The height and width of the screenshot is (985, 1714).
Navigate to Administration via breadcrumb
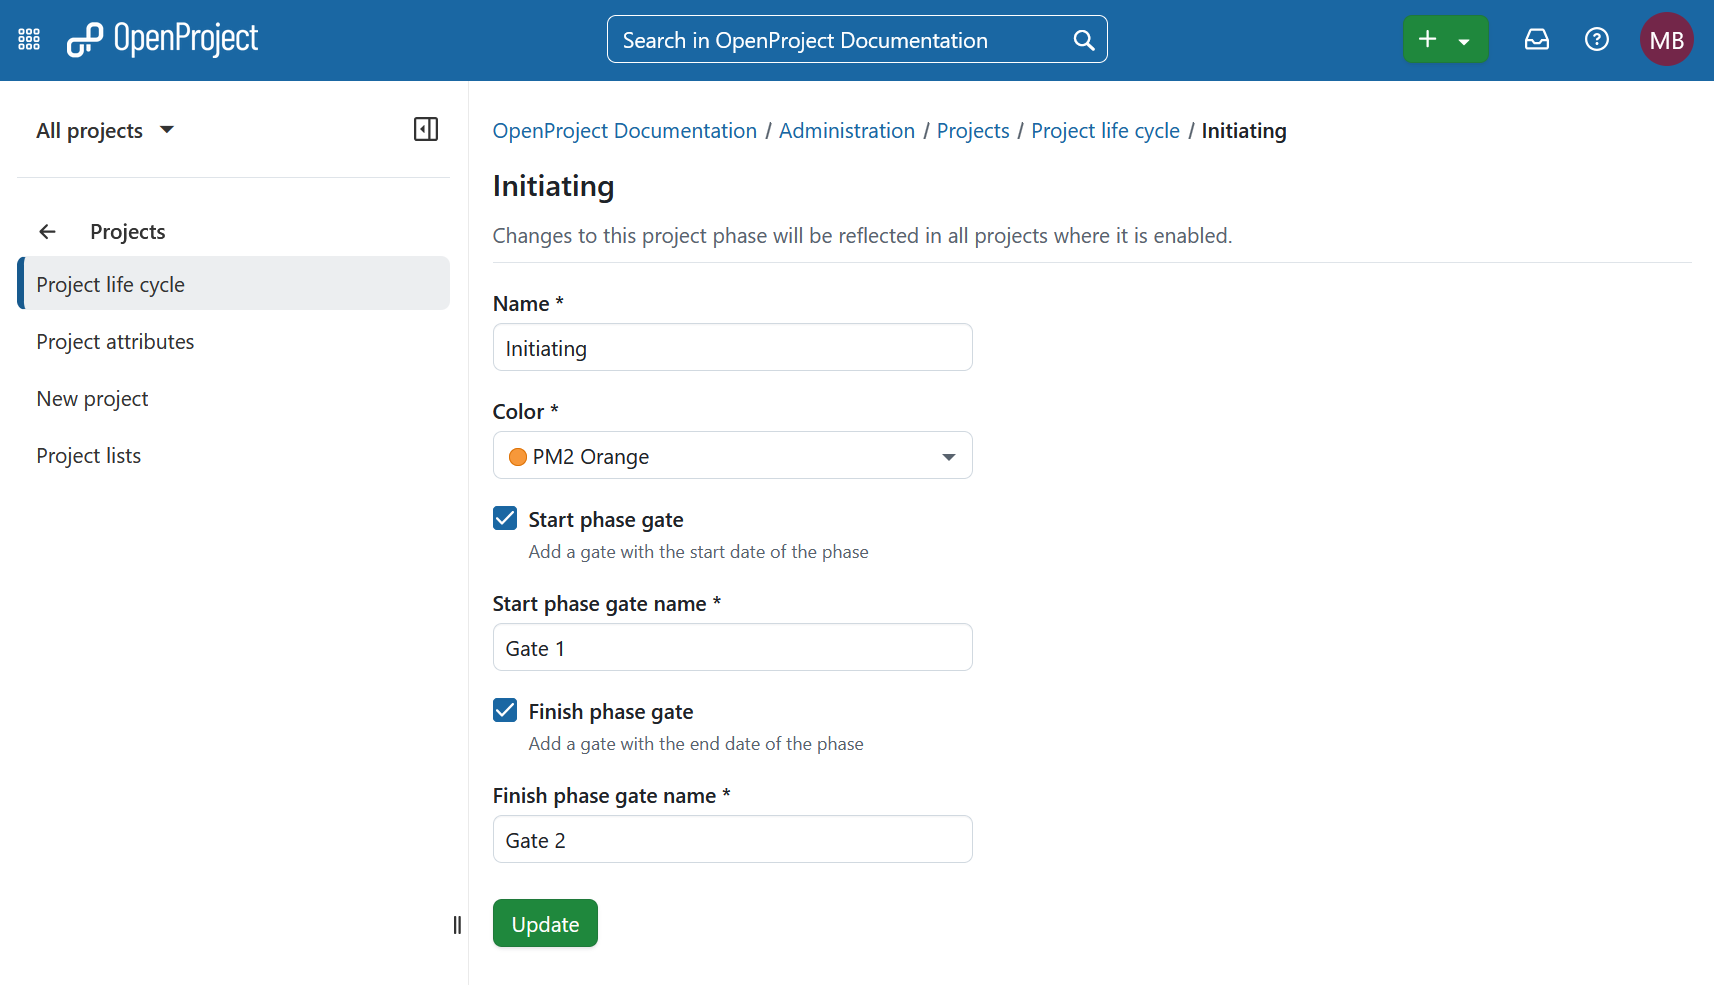[x=846, y=130]
